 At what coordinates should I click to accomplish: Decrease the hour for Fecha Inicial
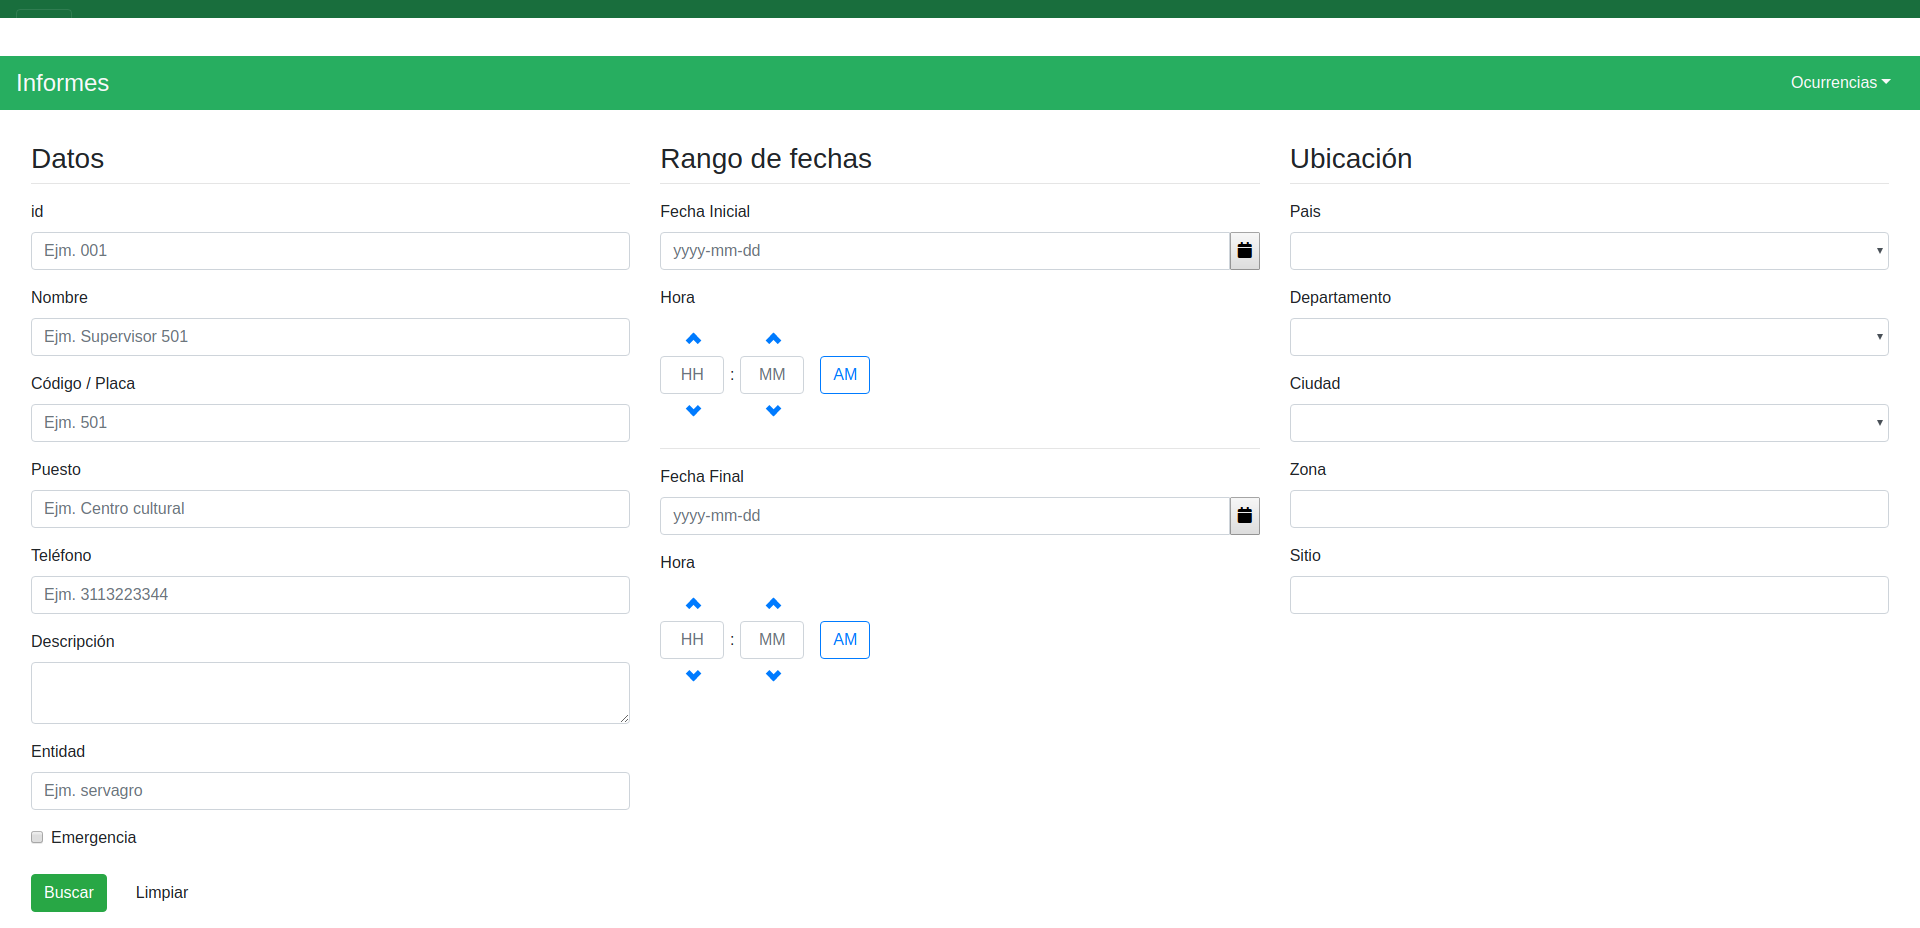[x=693, y=410]
